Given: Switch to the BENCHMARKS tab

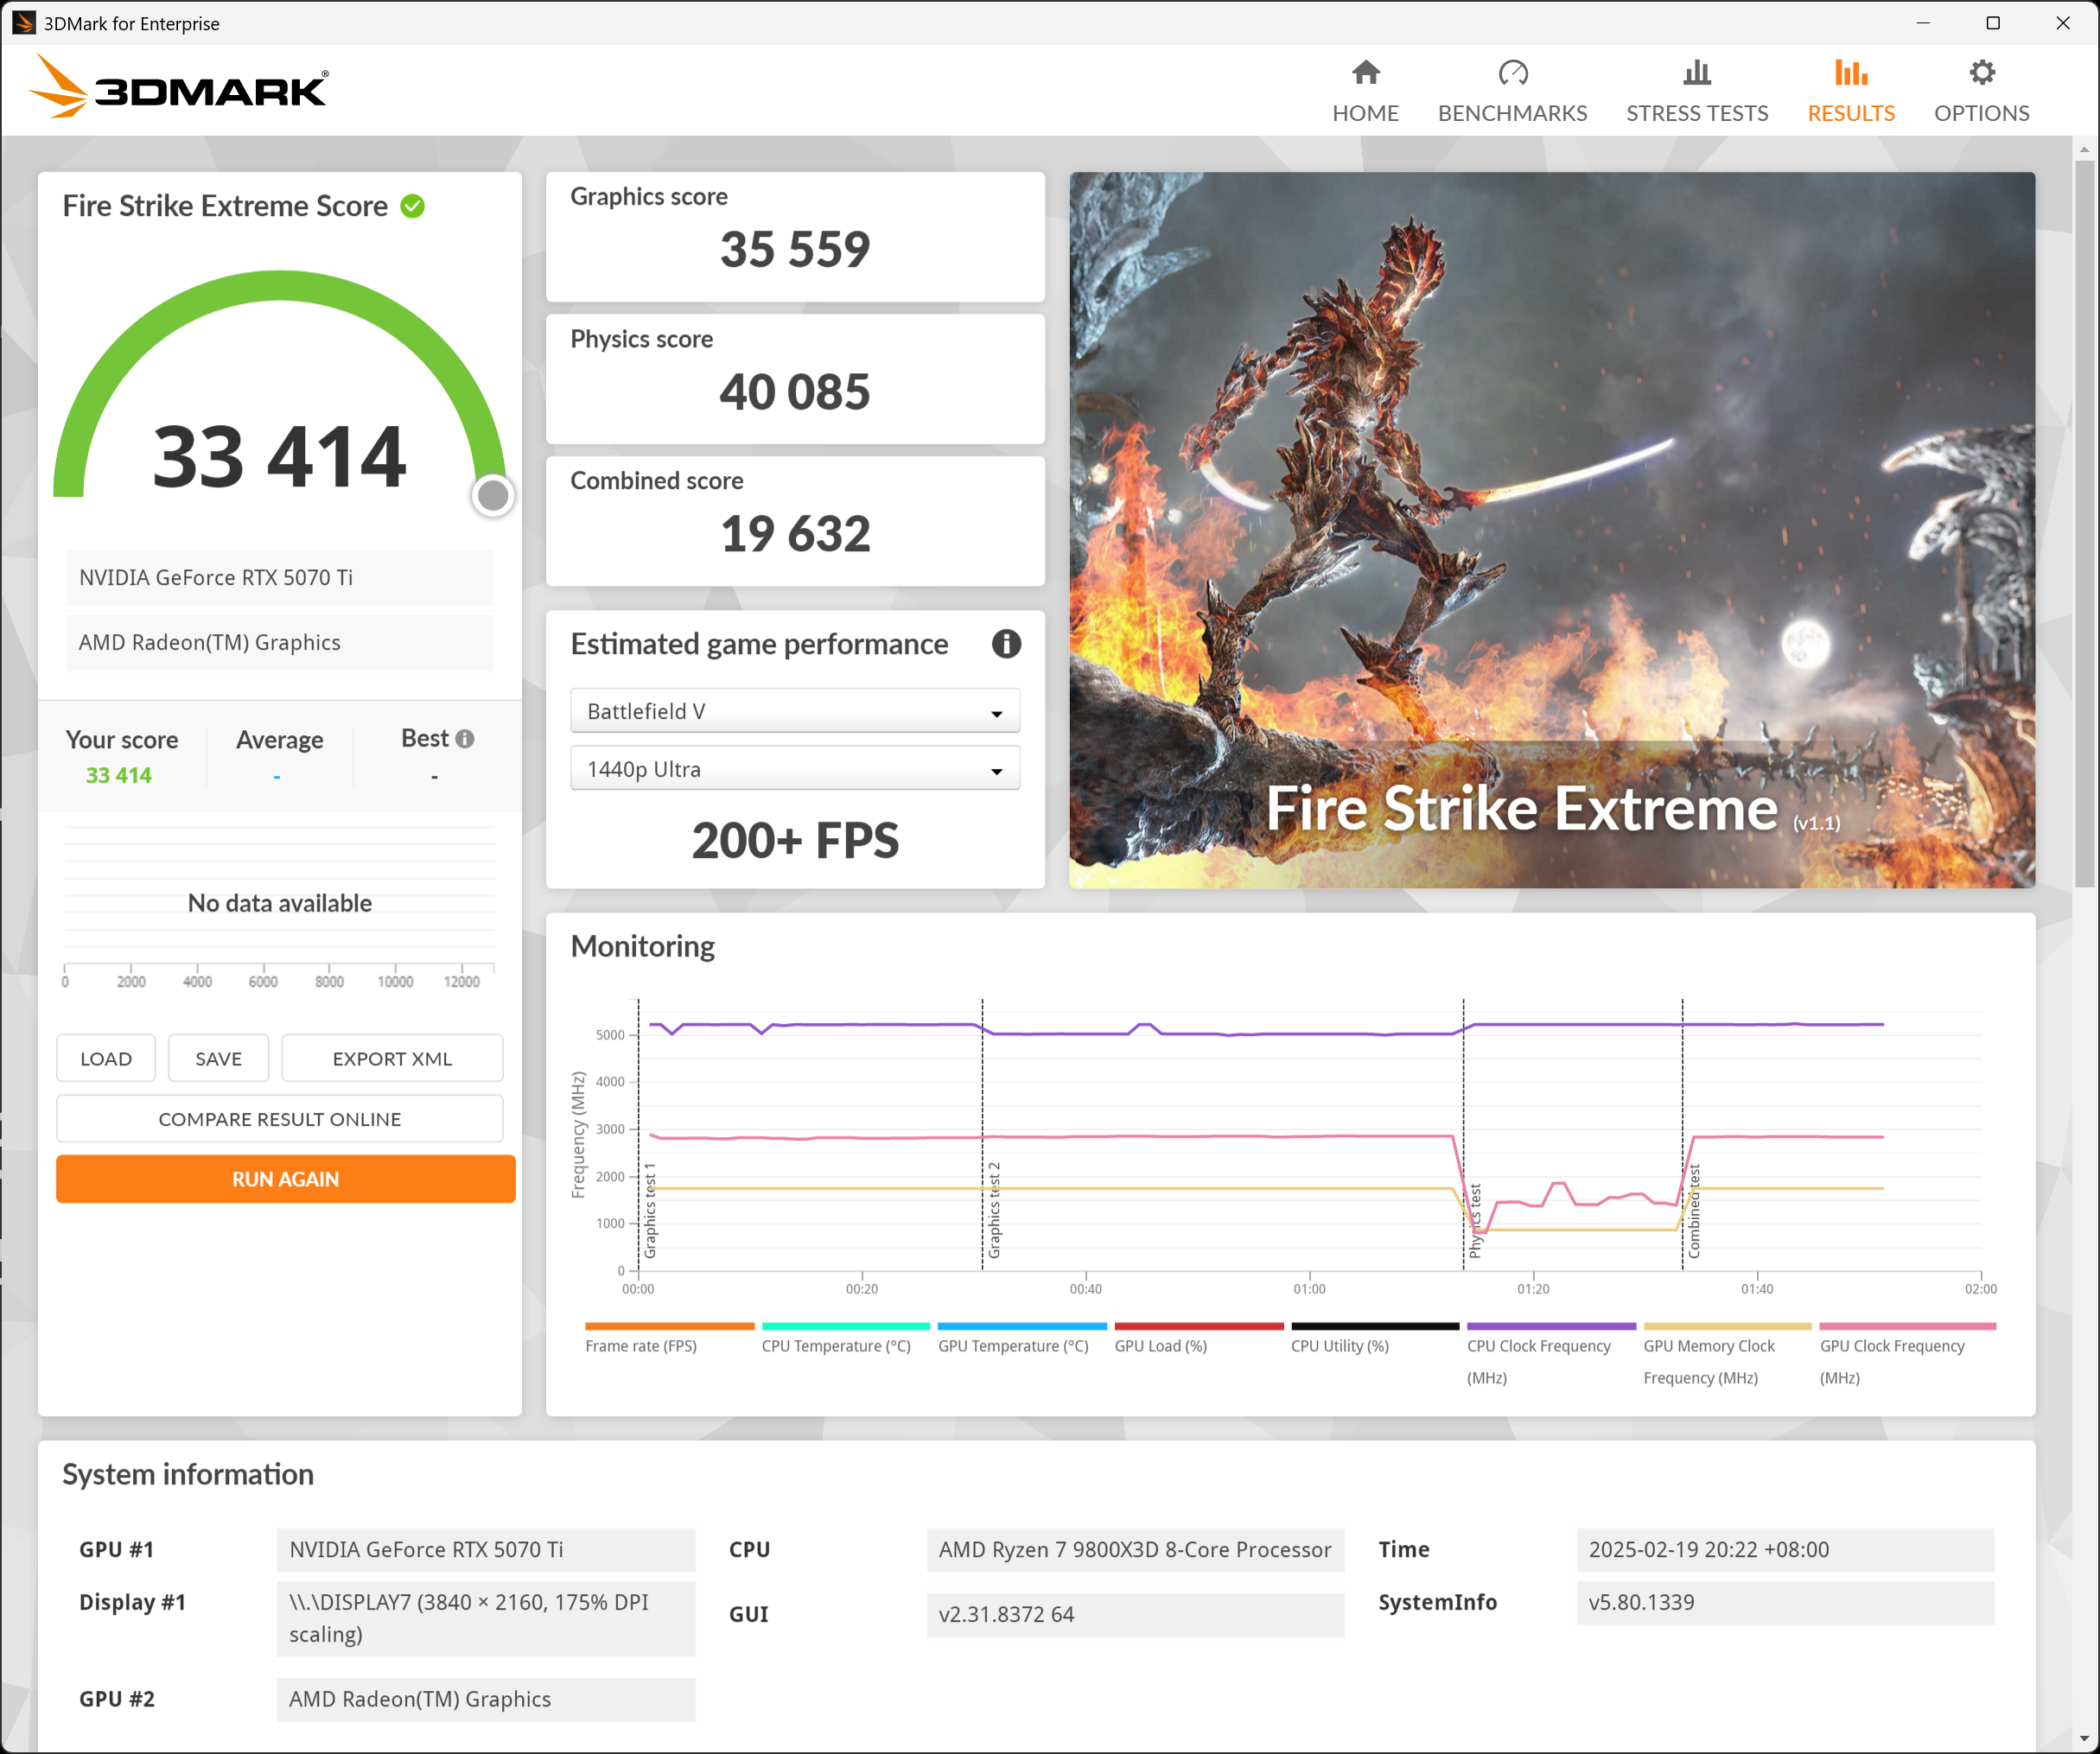Looking at the screenshot, I should (1513, 113).
